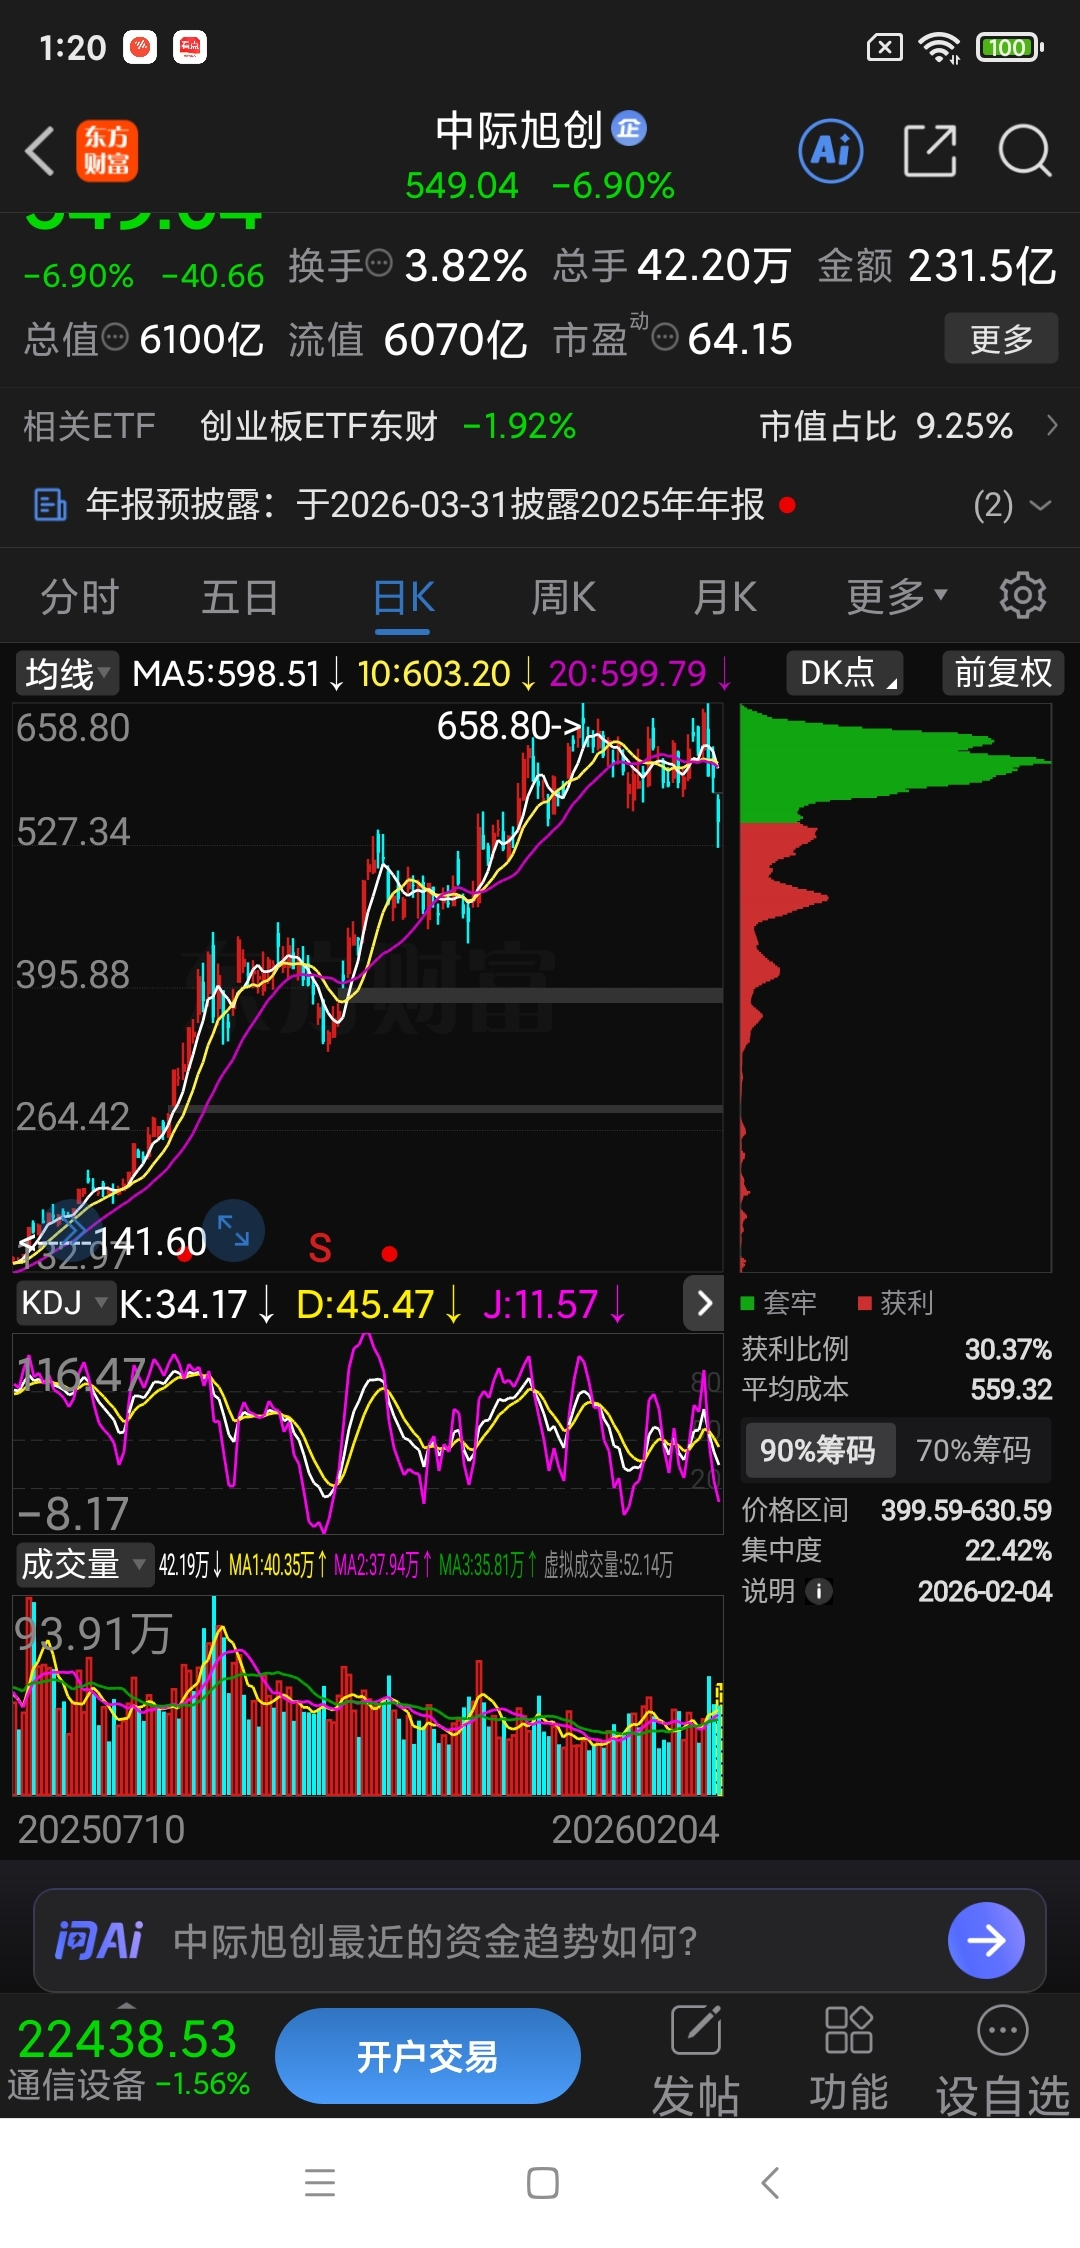The image size is (1080, 2248).
Task: Tap the 集中度 22.42% value
Action: tap(1008, 1551)
